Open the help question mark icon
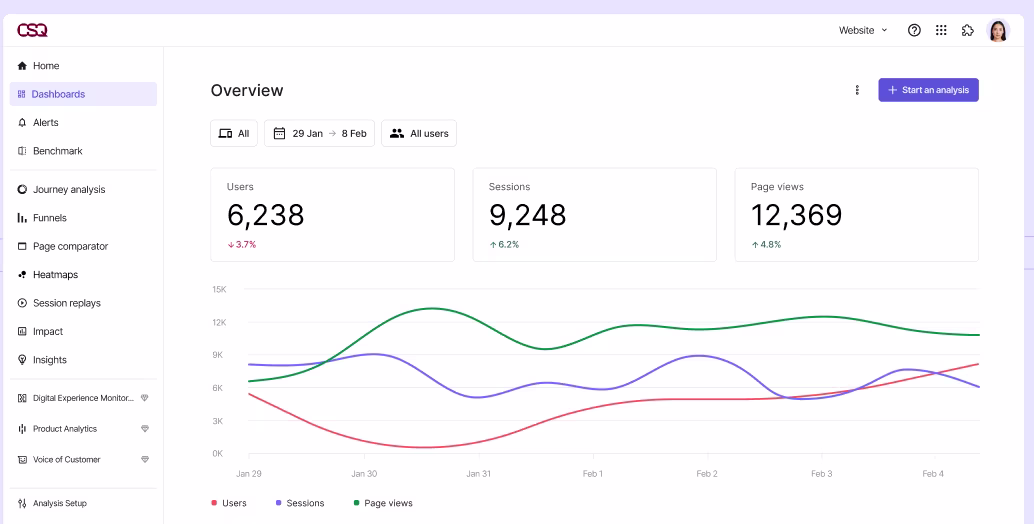 tap(914, 30)
